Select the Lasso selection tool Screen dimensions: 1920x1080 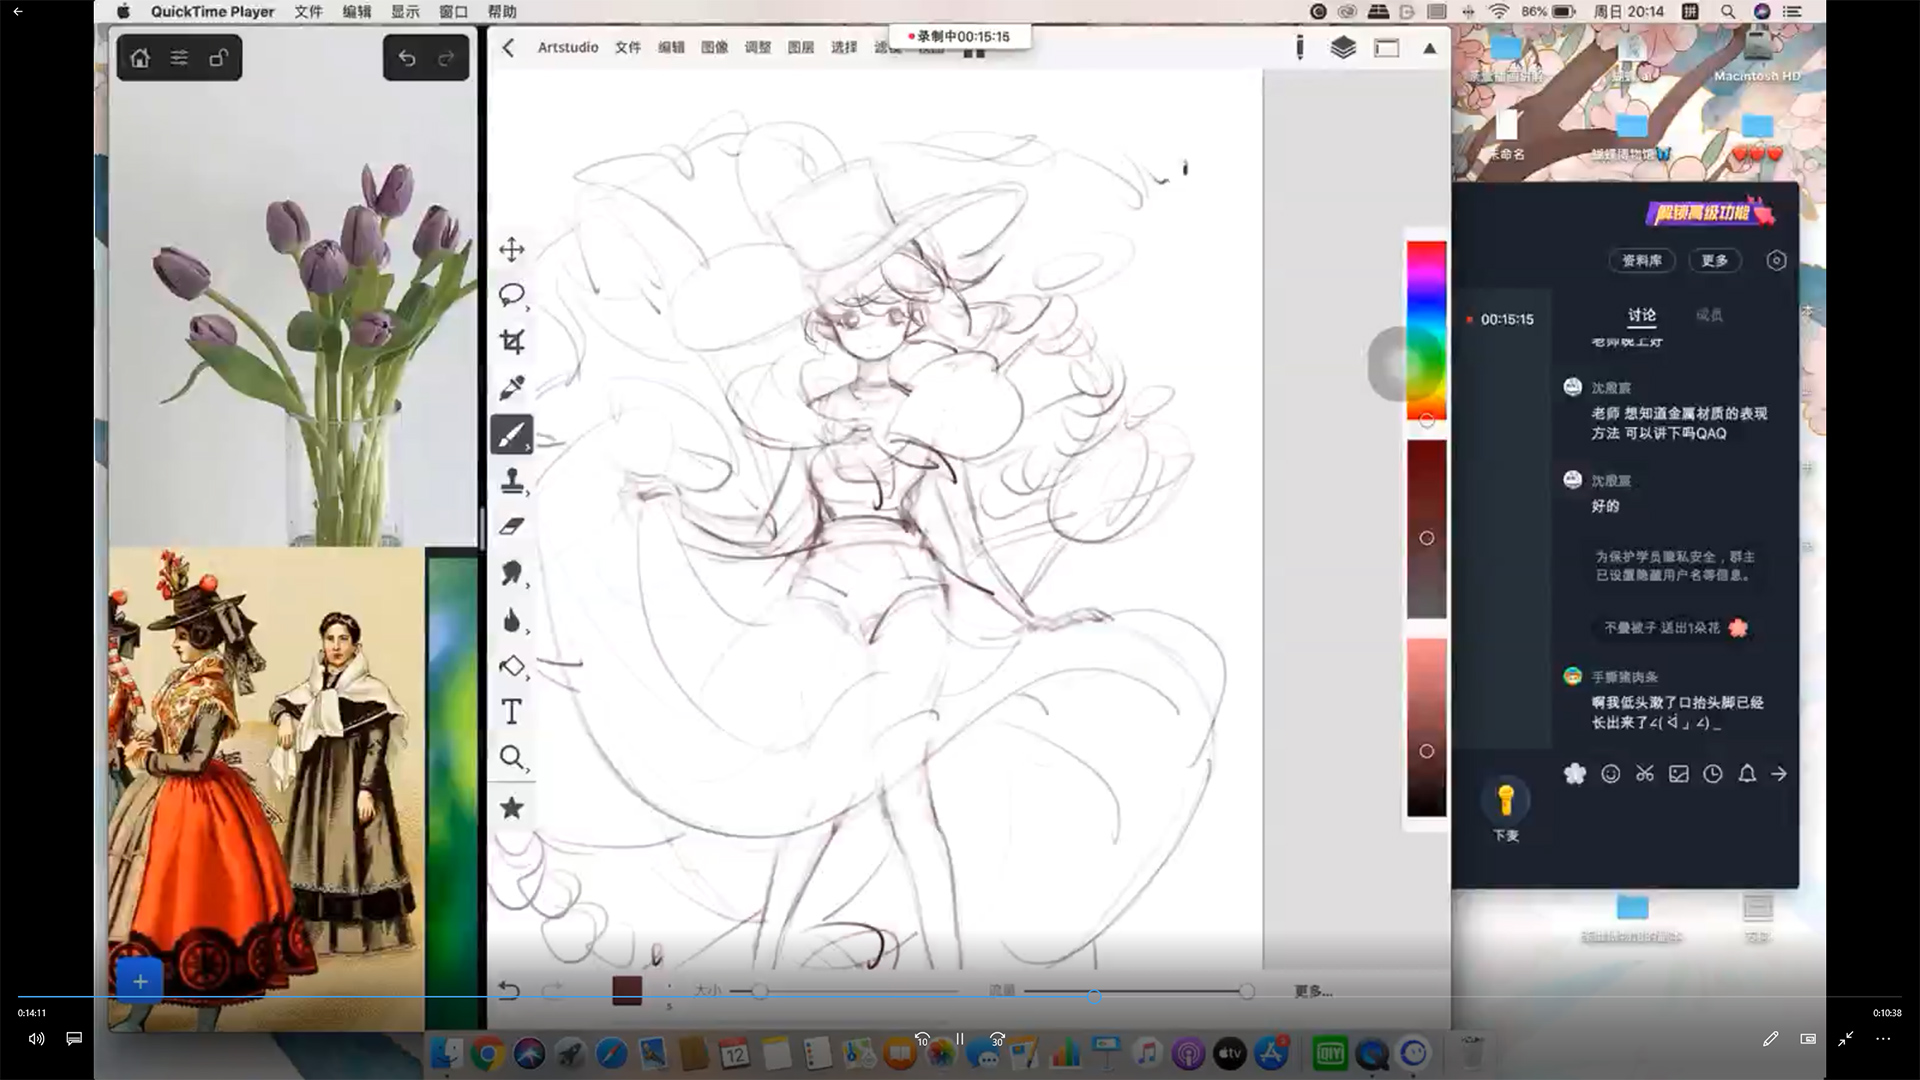pyautogui.click(x=512, y=295)
